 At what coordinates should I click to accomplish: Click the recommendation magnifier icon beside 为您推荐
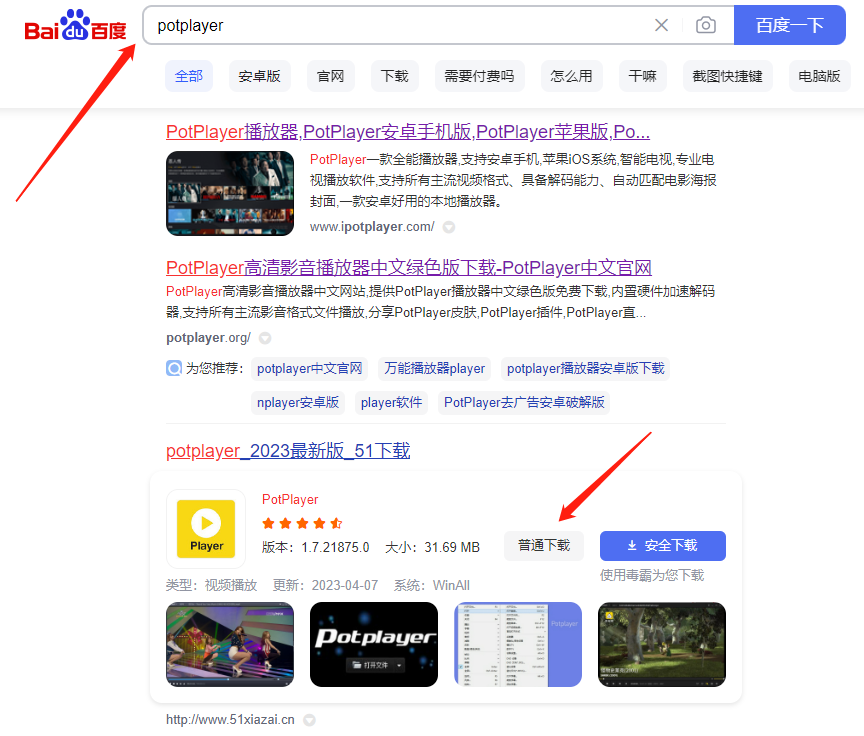click(175, 368)
